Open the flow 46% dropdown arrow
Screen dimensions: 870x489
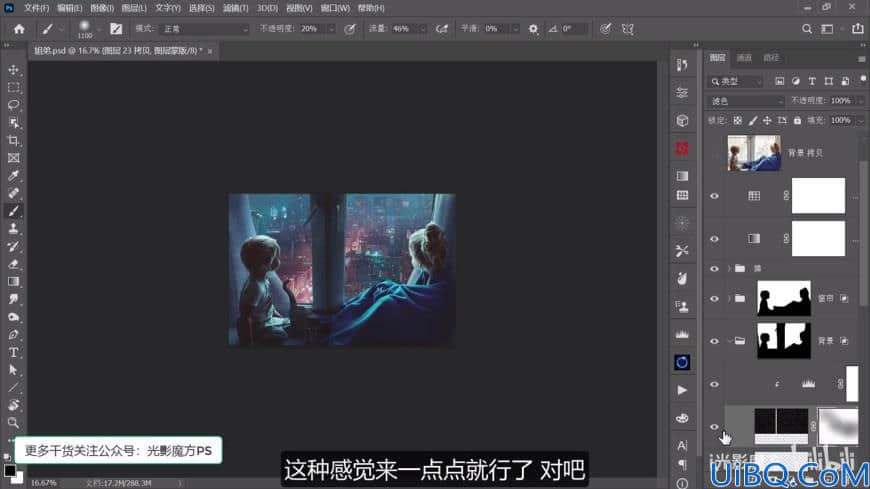tap(423, 29)
